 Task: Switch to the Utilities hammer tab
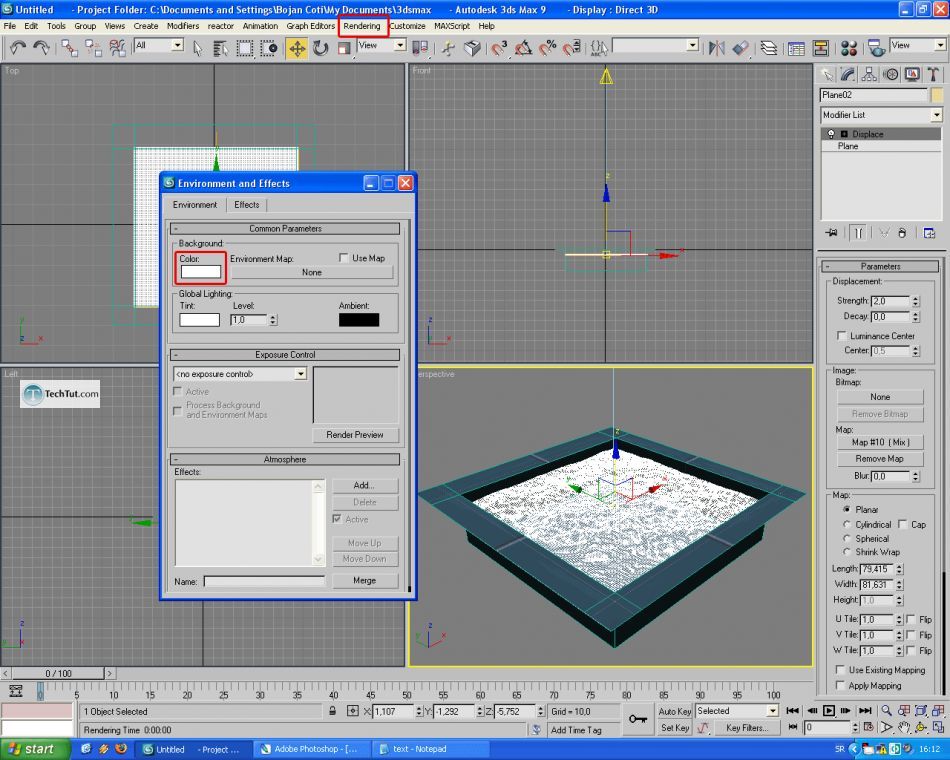933,75
